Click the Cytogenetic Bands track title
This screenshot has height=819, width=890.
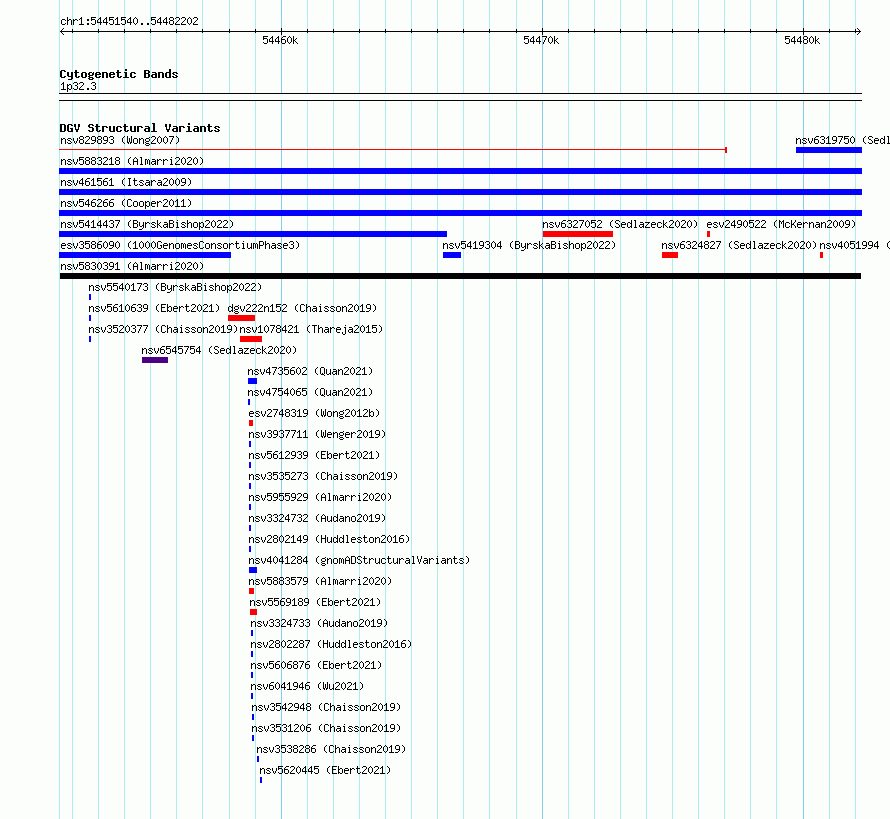click(119, 74)
